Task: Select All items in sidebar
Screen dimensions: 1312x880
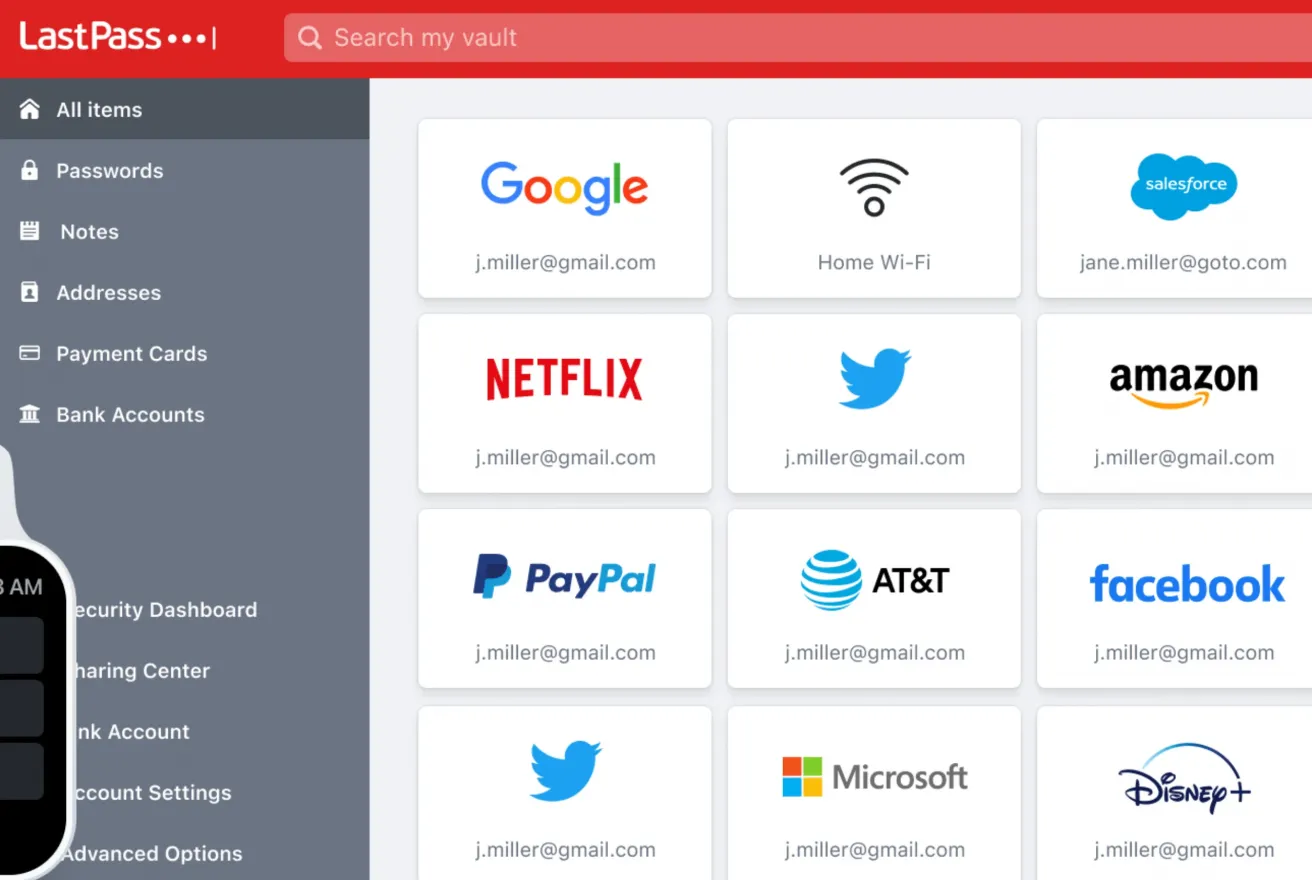Action: [184, 109]
